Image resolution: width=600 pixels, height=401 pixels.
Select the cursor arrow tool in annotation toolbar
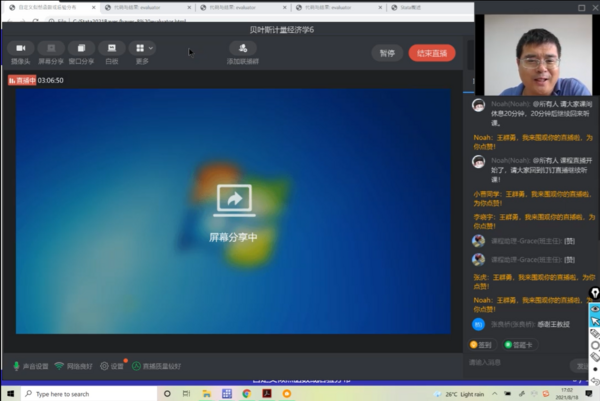[x=595, y=321]
